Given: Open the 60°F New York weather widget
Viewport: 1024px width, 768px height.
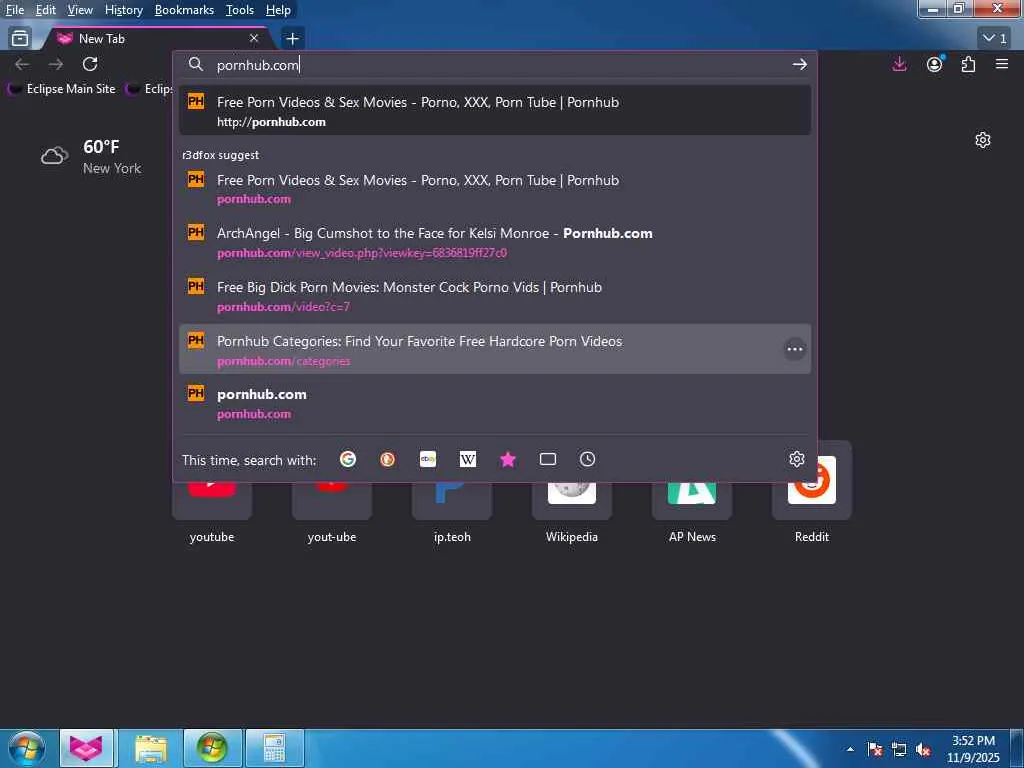Looking at the screenshot, I should pos(91,157).
